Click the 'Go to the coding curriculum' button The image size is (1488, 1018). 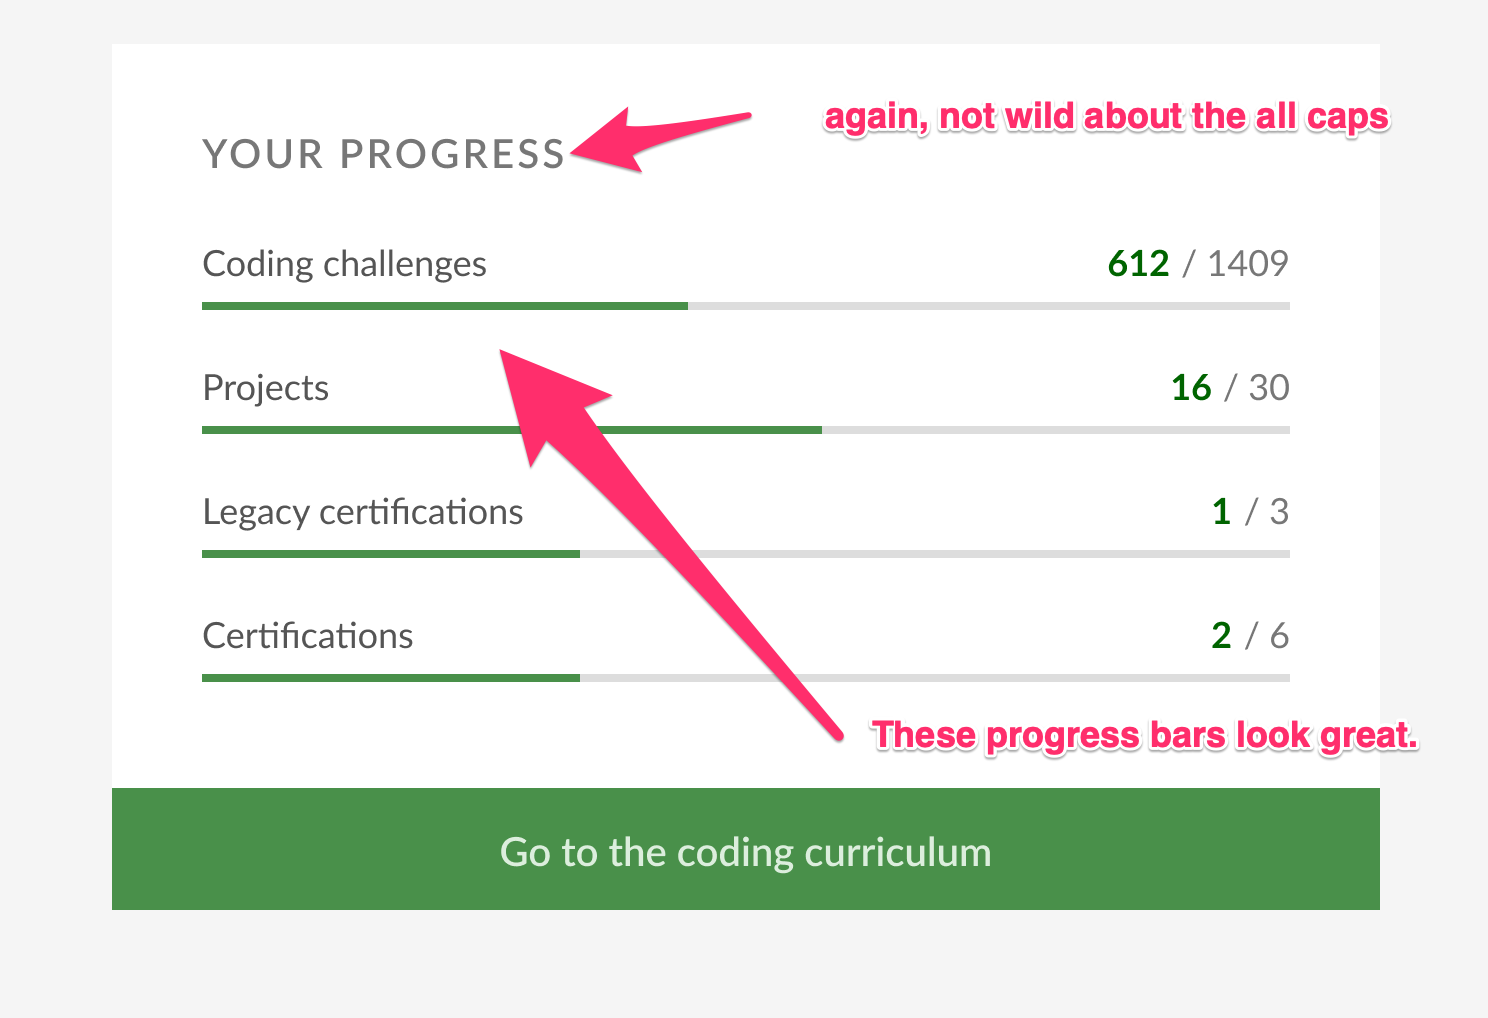point(744,851)
